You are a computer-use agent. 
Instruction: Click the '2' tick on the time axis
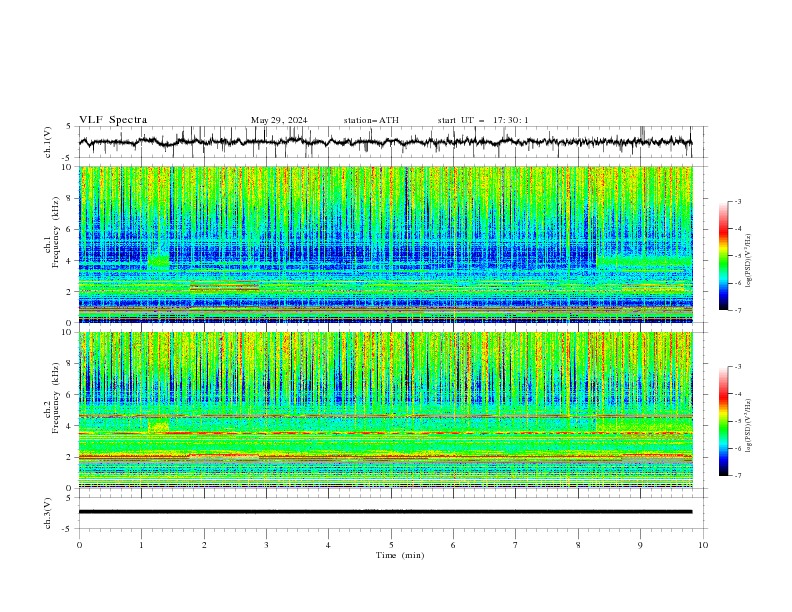coord(204,545)
